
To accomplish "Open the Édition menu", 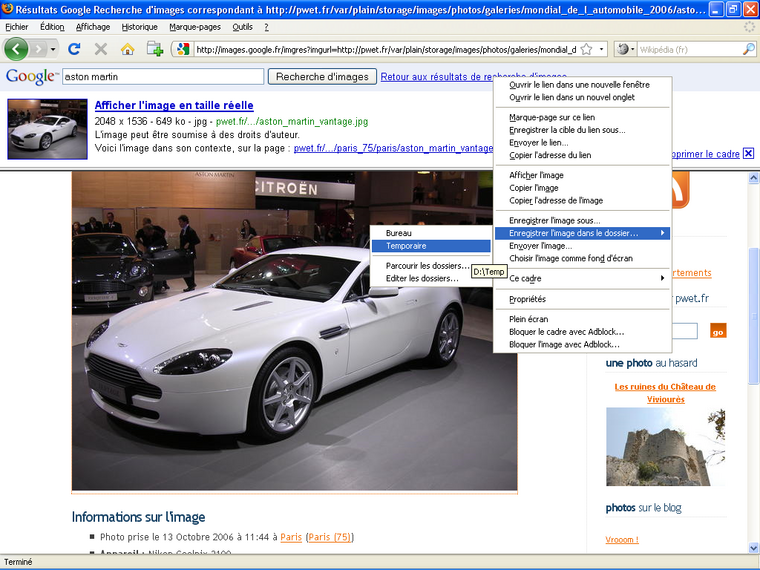I will coord(52,27).
